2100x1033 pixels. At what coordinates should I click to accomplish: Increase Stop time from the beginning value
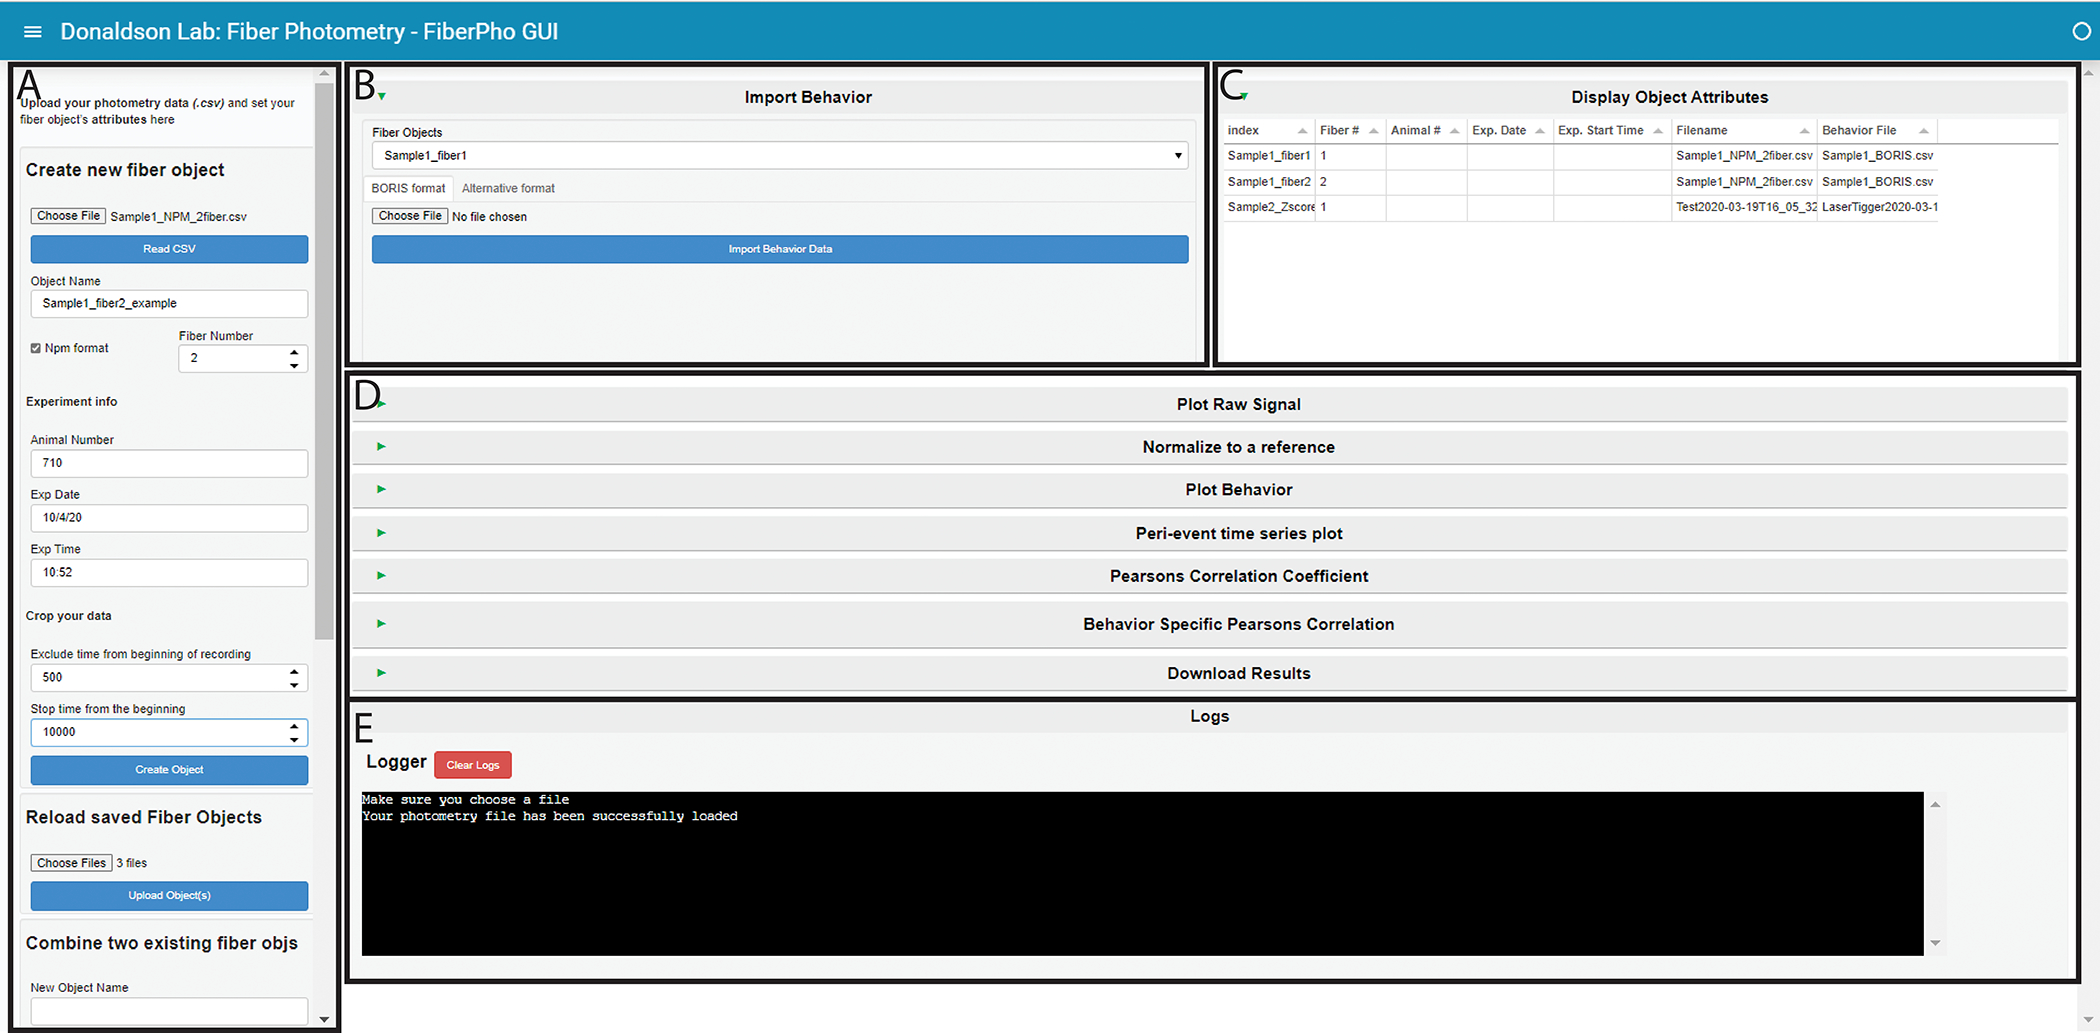[x=294, y=726]
